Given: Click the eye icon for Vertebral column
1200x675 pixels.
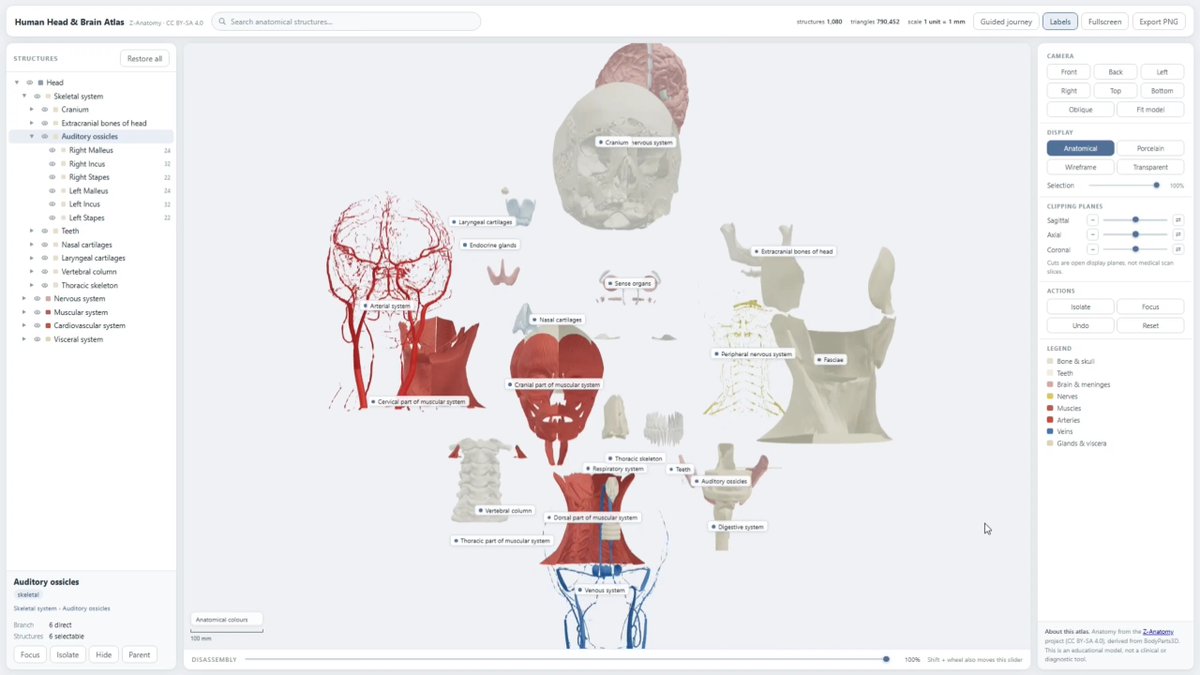Looking at the screenshot, I should (x=44, y=272).
